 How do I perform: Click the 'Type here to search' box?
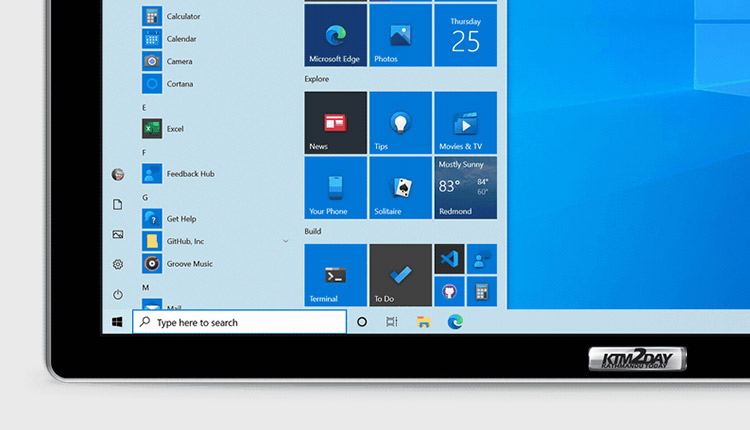(x=240, y=322)
